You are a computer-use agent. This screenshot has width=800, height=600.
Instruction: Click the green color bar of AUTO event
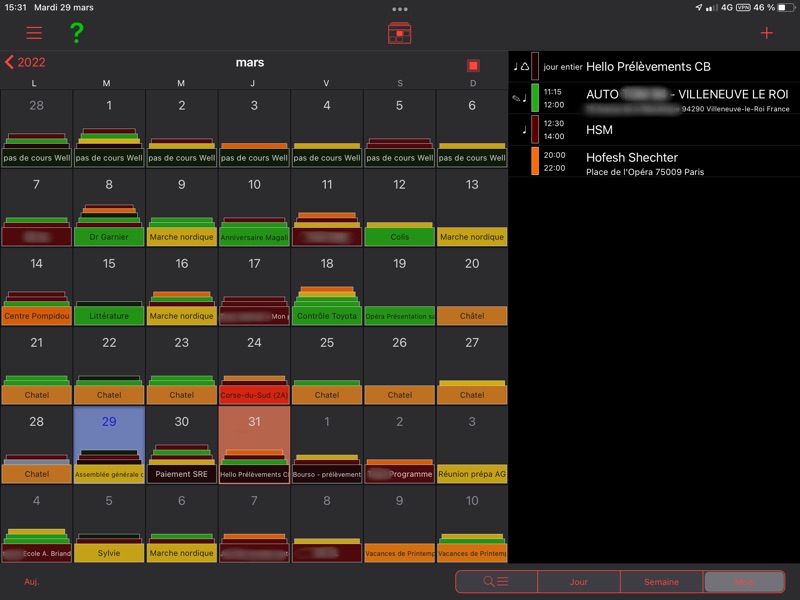tap(535, 98)
